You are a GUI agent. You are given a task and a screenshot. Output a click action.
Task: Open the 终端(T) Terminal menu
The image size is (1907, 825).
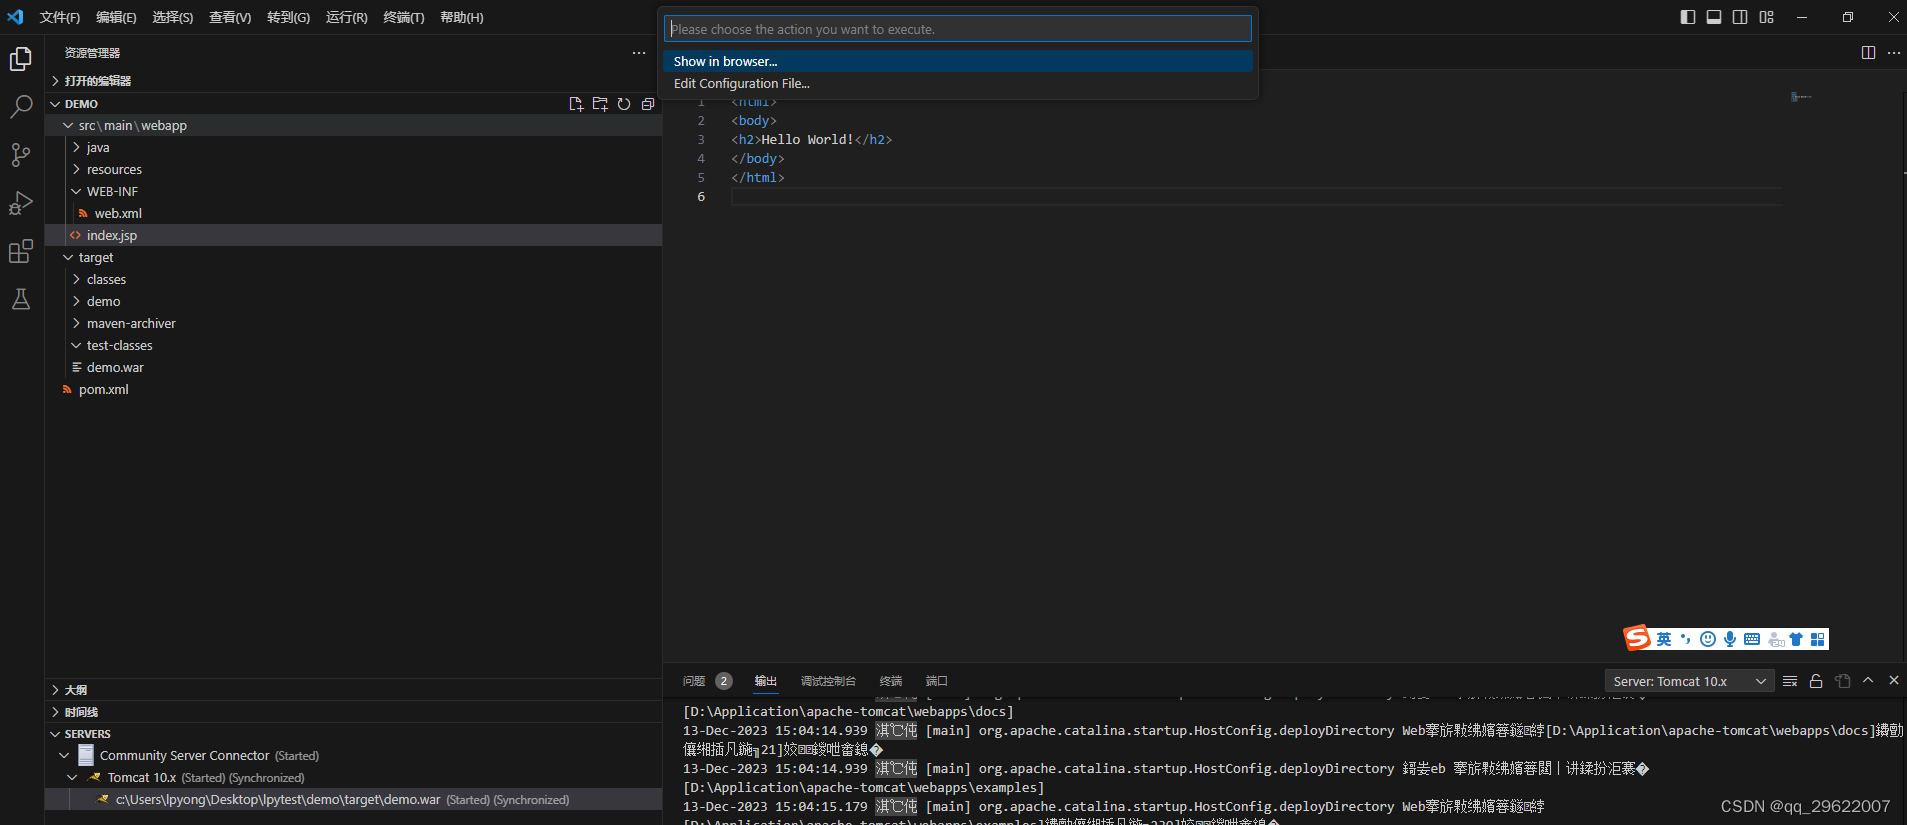(404, 17)
